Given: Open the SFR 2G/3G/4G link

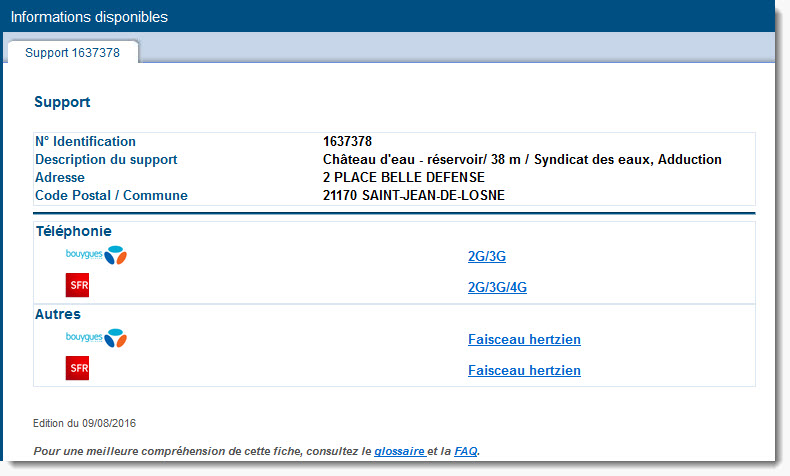Looking at the screenshot, I should 497,287.
